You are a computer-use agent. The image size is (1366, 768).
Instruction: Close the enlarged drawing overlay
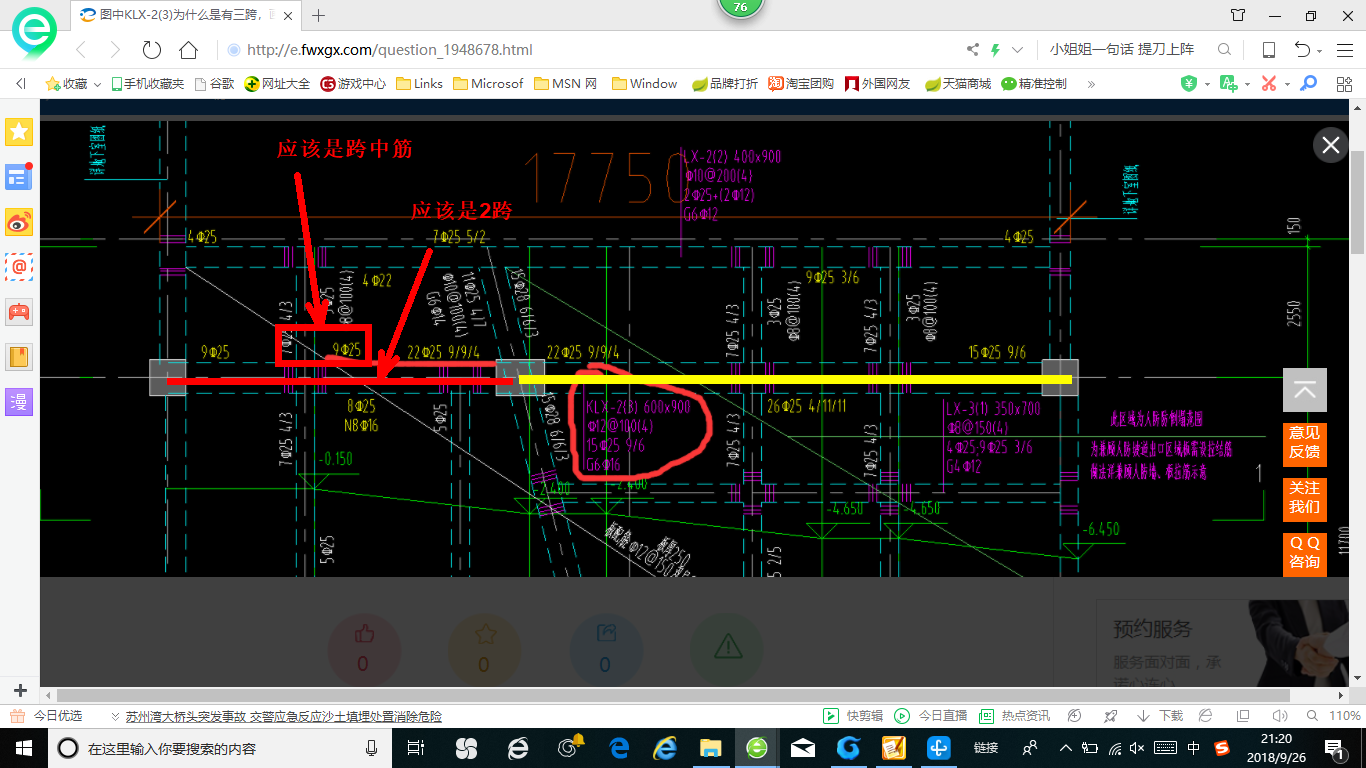point(1331,145)
